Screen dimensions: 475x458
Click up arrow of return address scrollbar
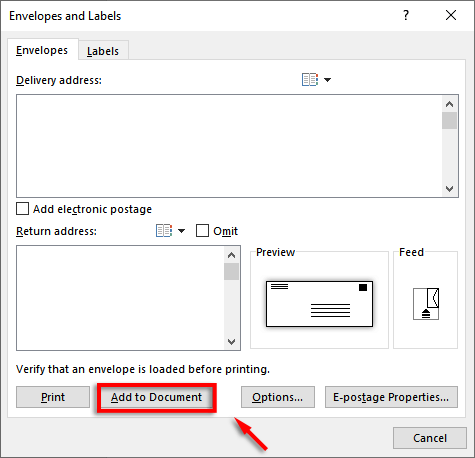click(231, 255)
